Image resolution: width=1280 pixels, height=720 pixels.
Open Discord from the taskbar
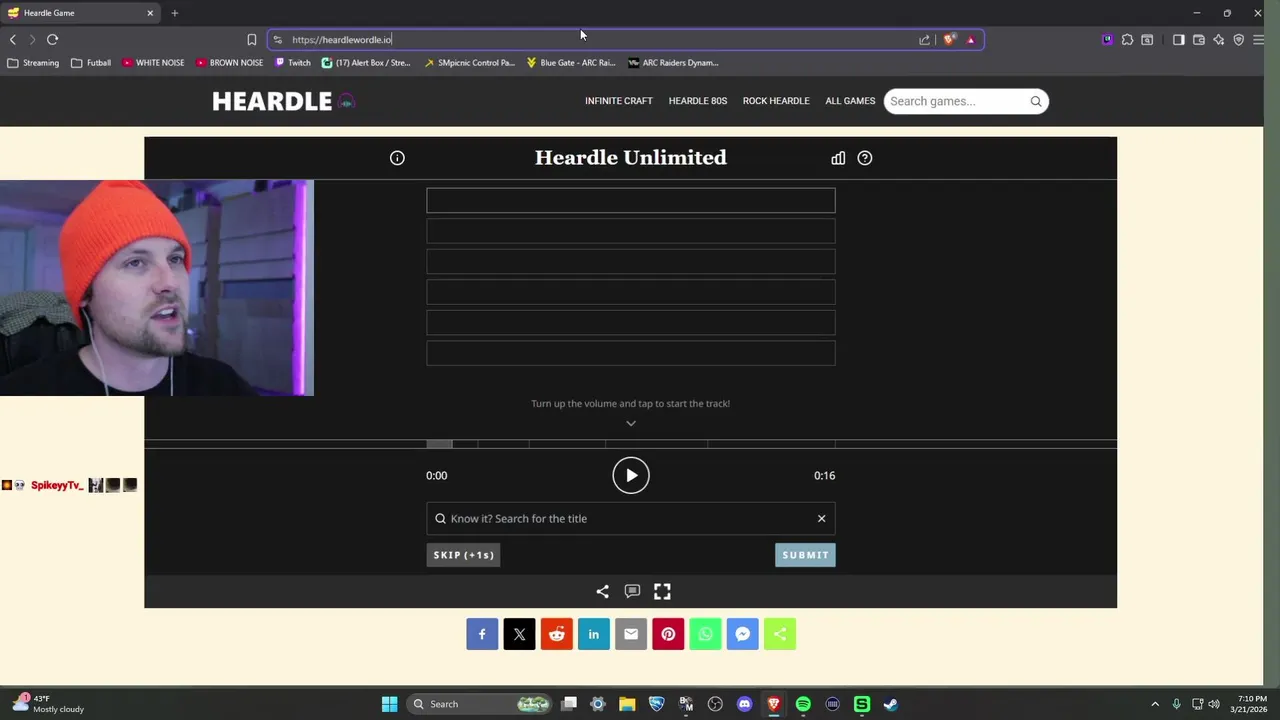[x=744, y=704]
